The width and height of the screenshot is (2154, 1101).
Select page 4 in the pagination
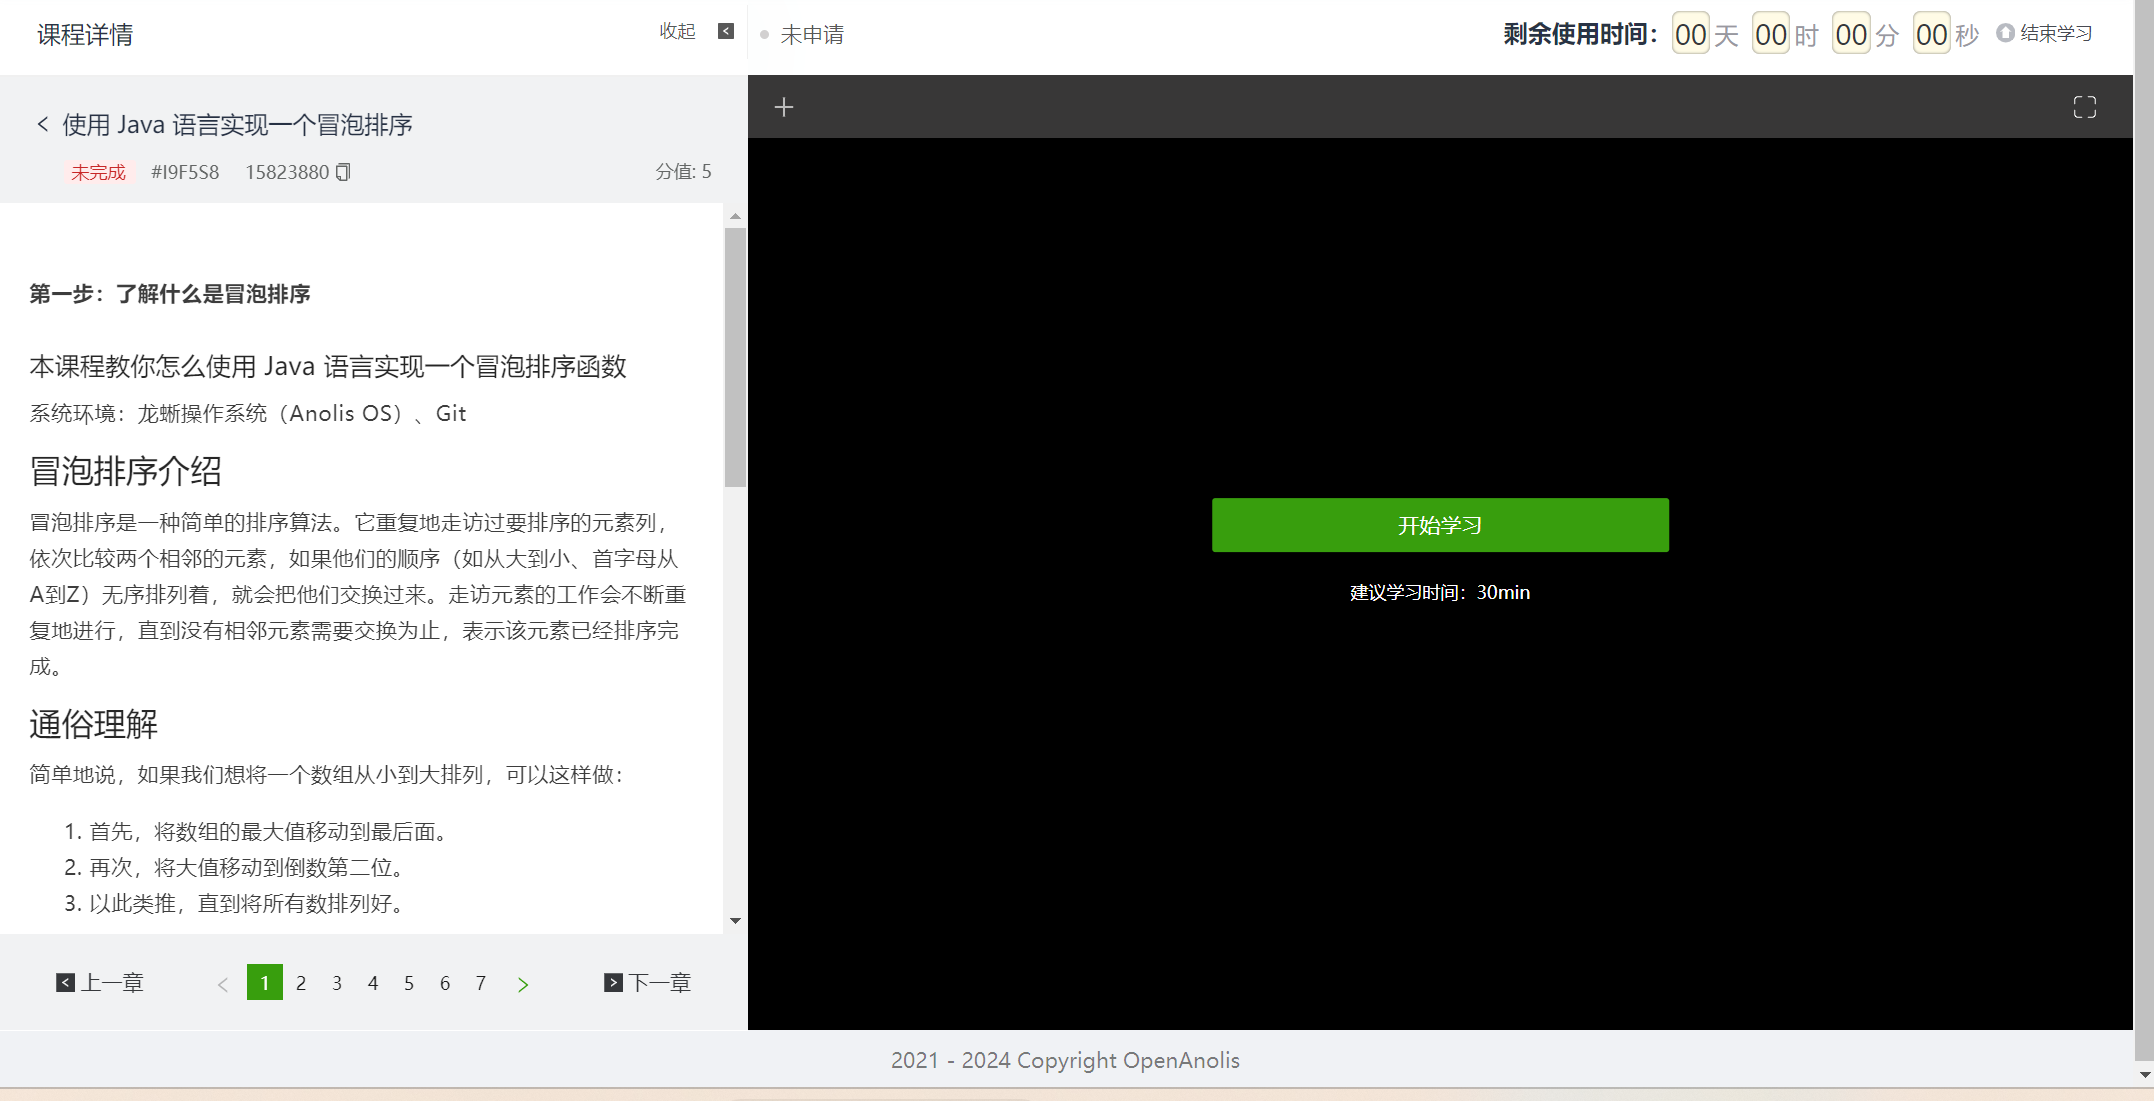[x=373, y=983]
